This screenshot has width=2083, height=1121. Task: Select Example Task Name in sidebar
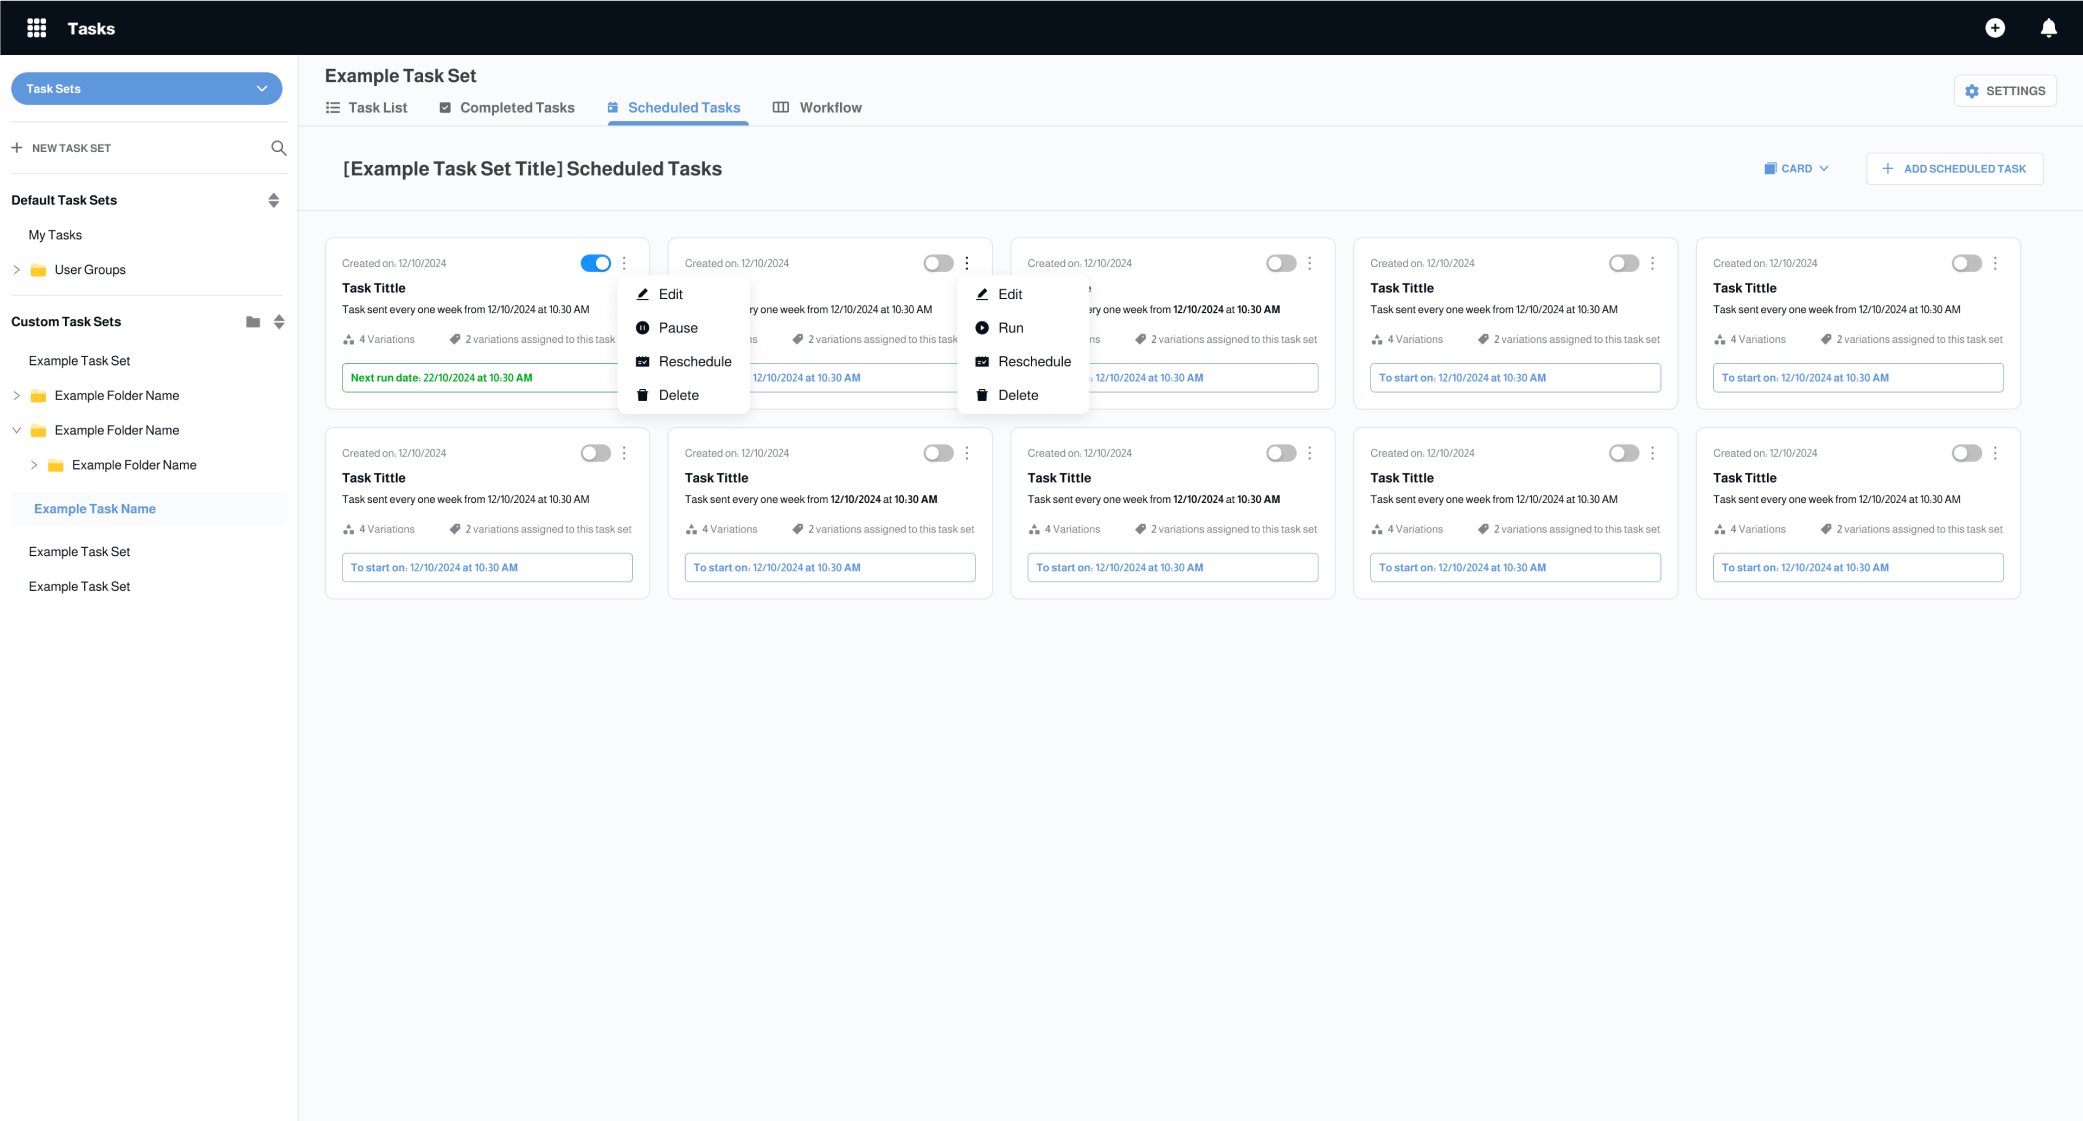(95, 509)
